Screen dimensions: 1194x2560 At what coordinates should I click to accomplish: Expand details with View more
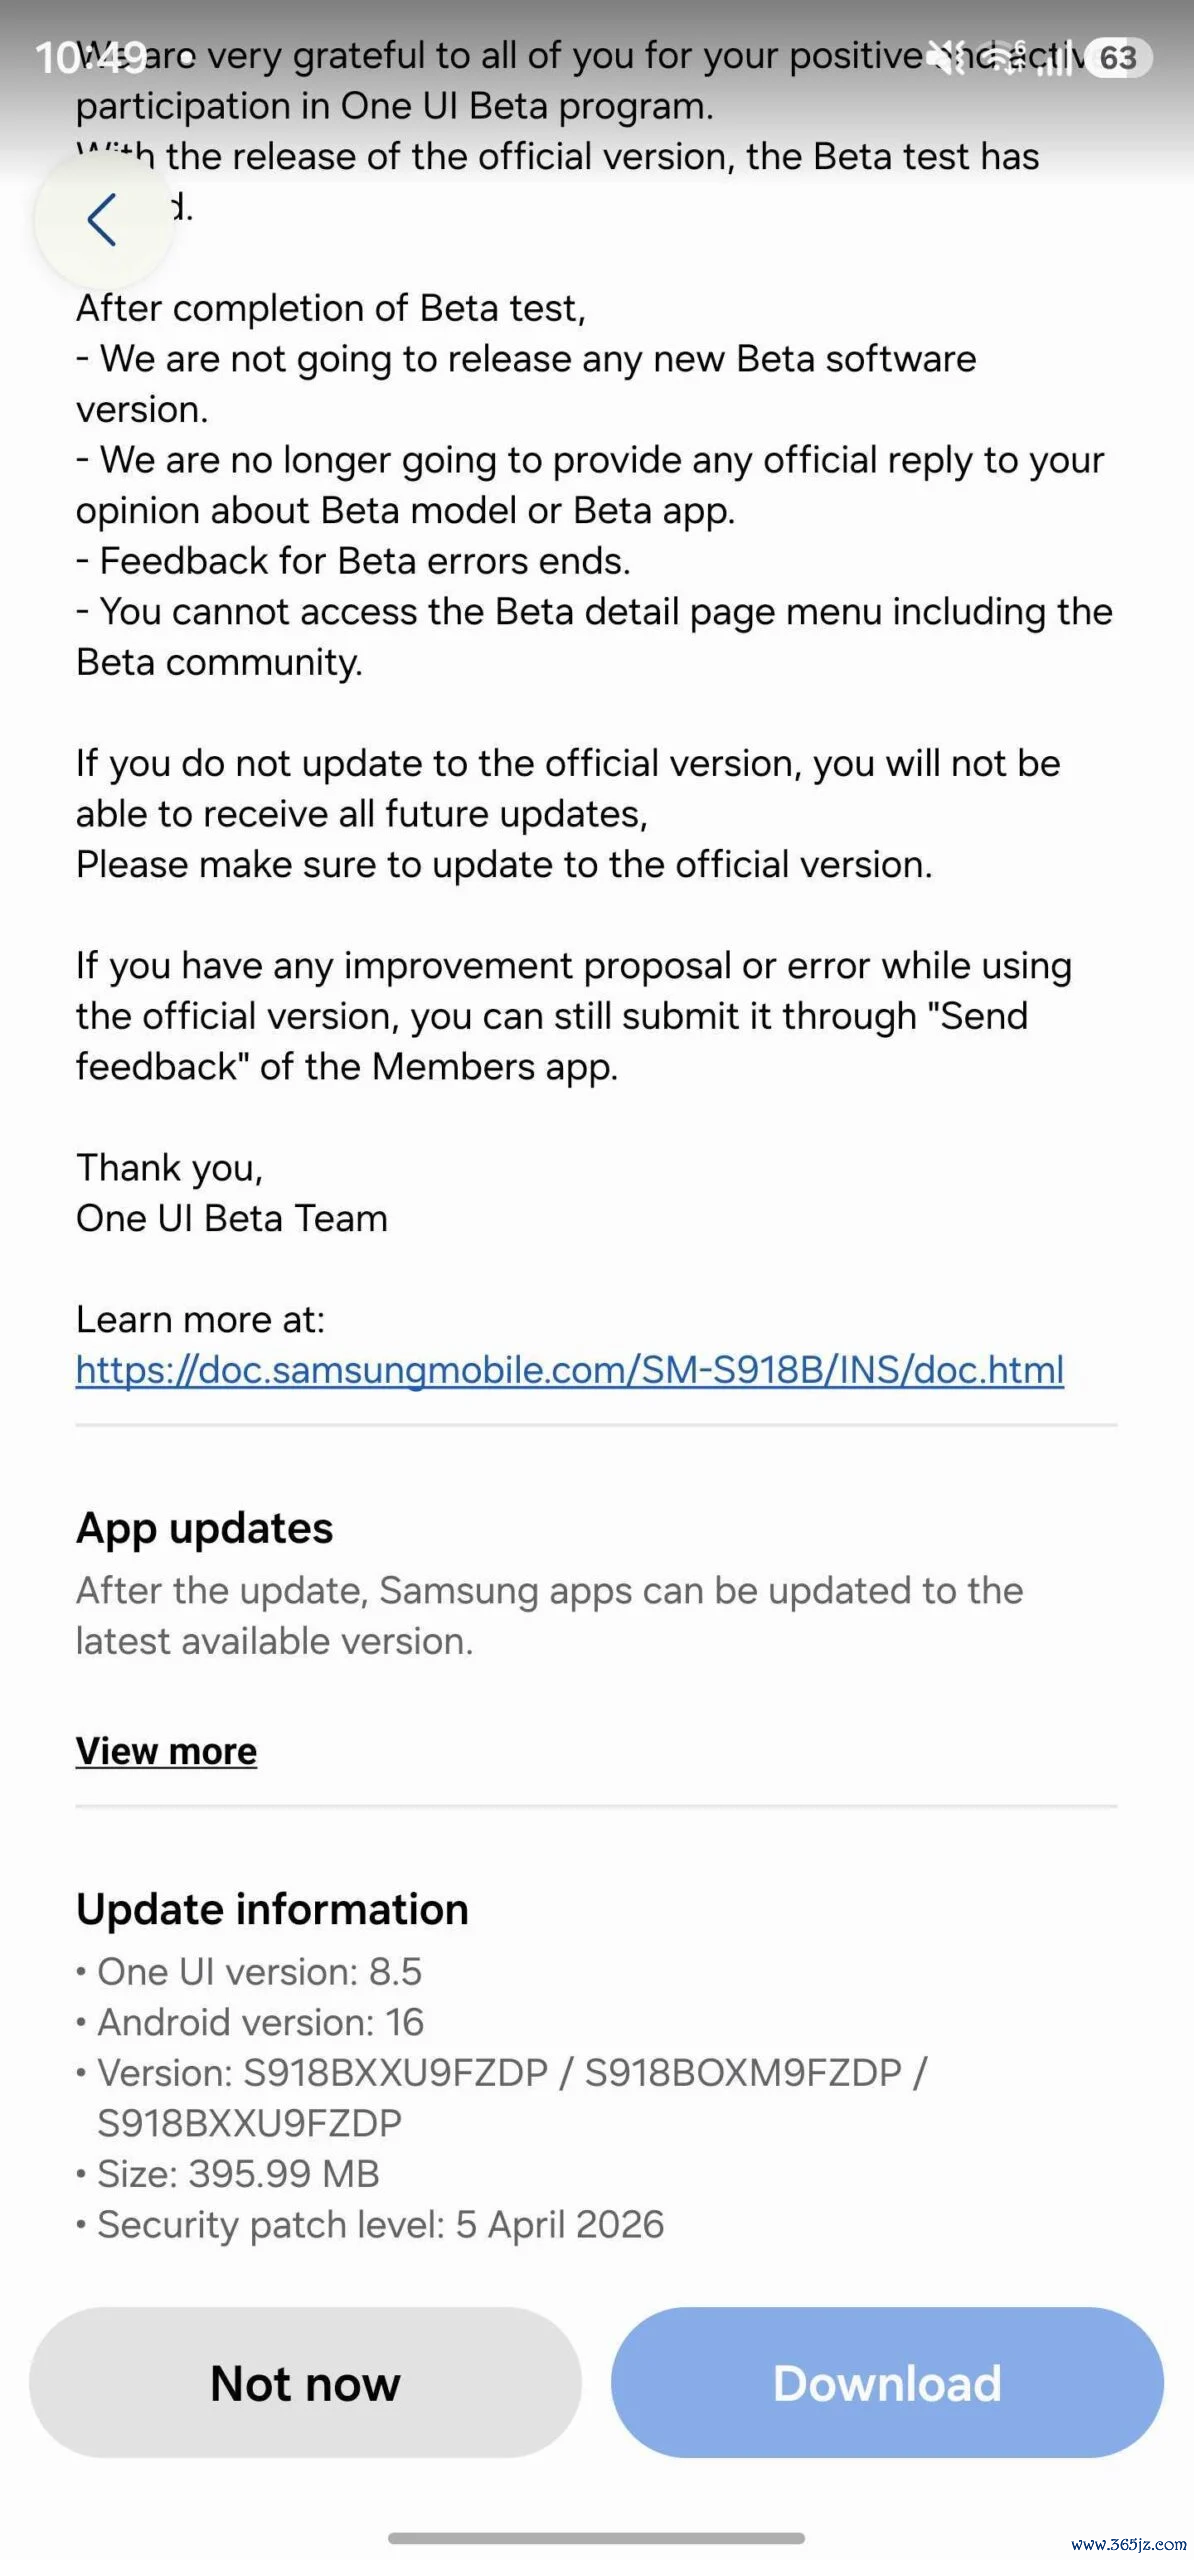pyautogui.click(x=166, y=1751)
